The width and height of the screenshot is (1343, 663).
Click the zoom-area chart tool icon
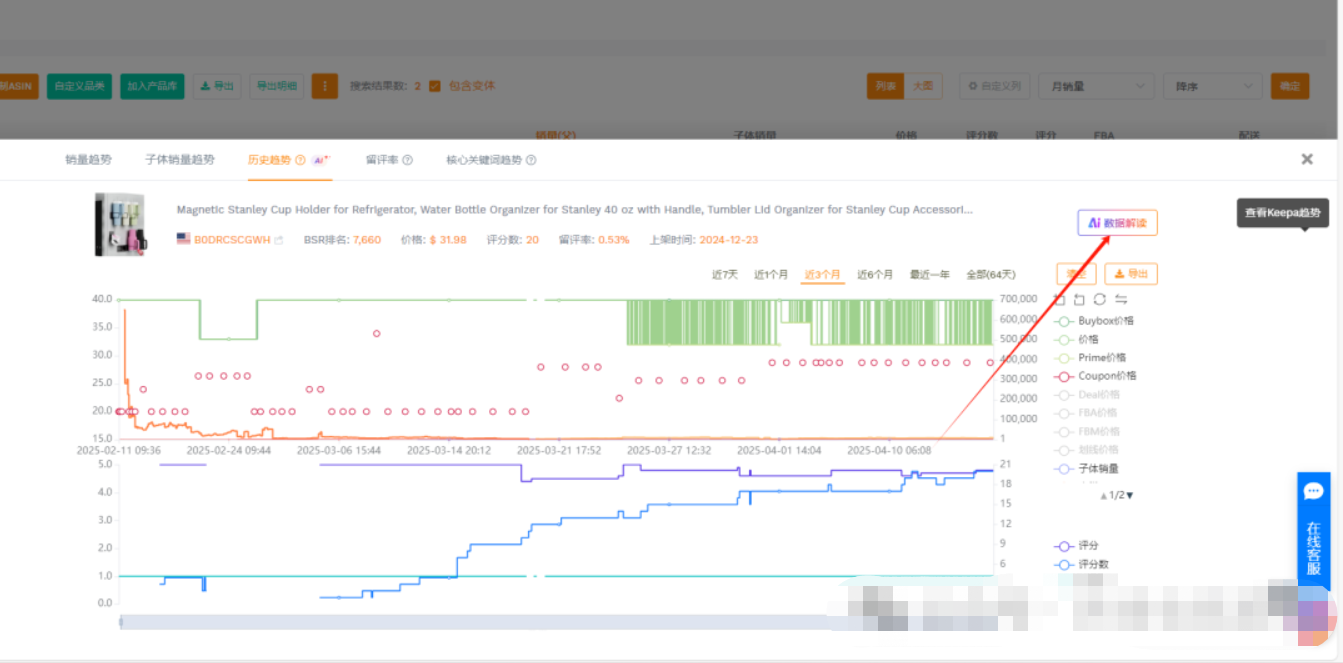(x=1060, y=299)
